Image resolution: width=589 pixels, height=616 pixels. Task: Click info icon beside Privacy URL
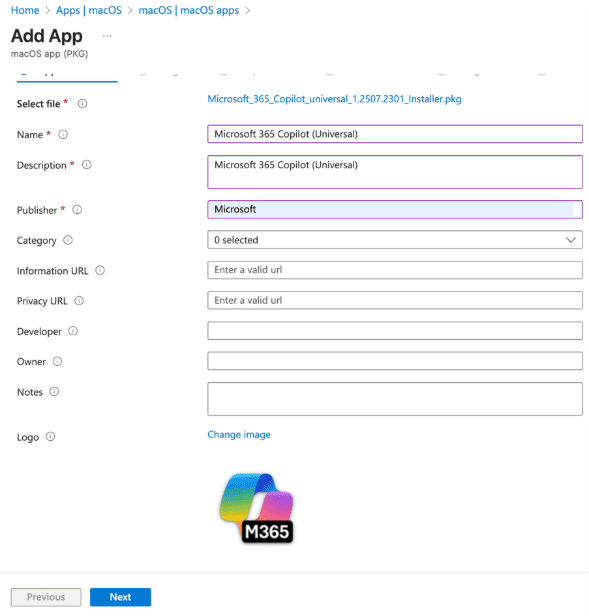point(79,301)
